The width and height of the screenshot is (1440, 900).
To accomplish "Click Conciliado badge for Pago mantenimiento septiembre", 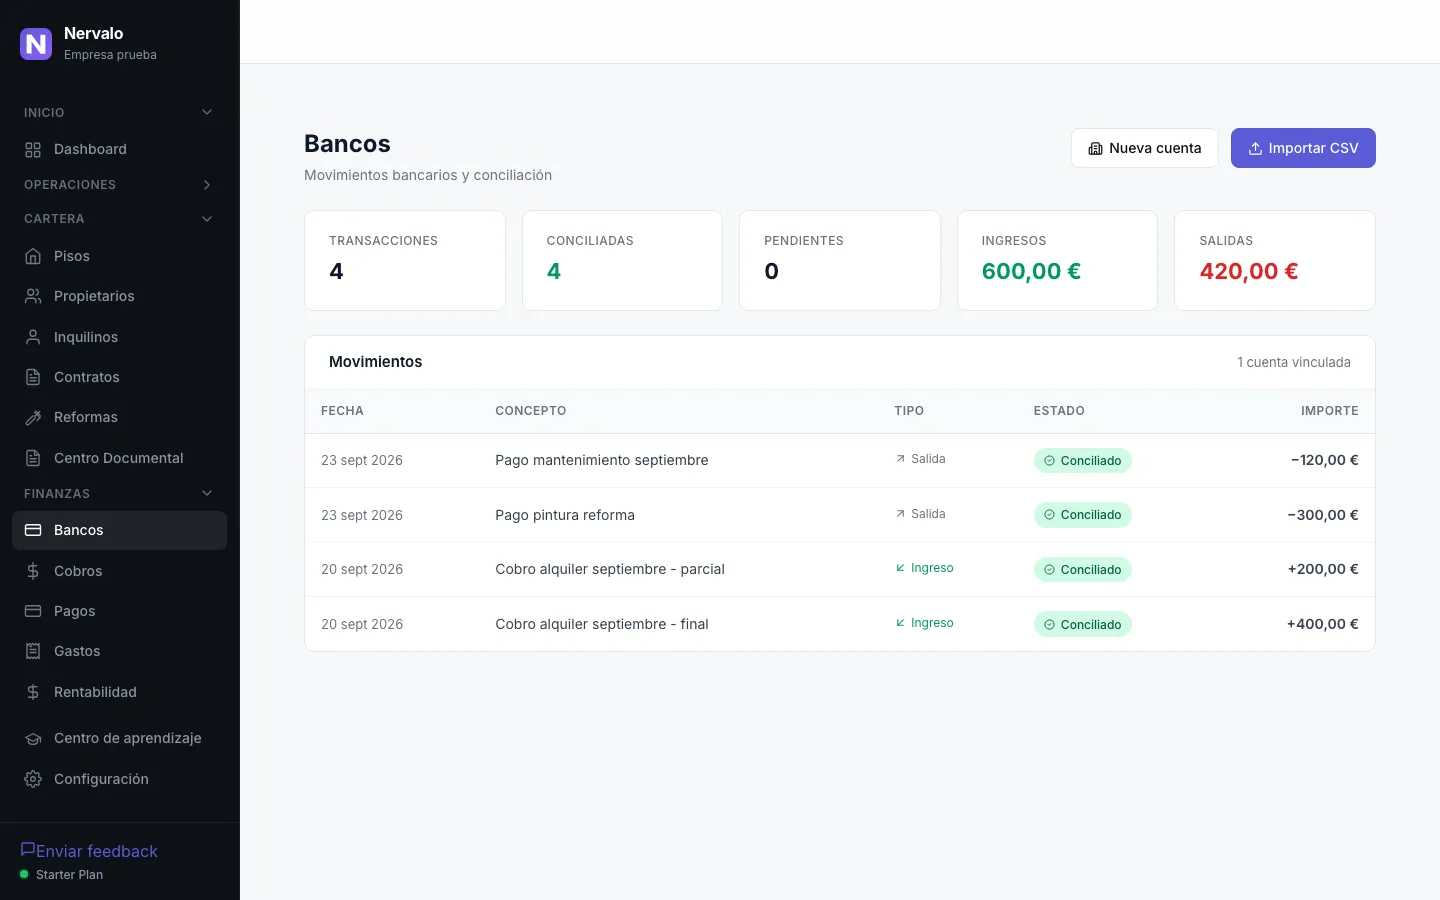I will click(x=1082, y=461).
